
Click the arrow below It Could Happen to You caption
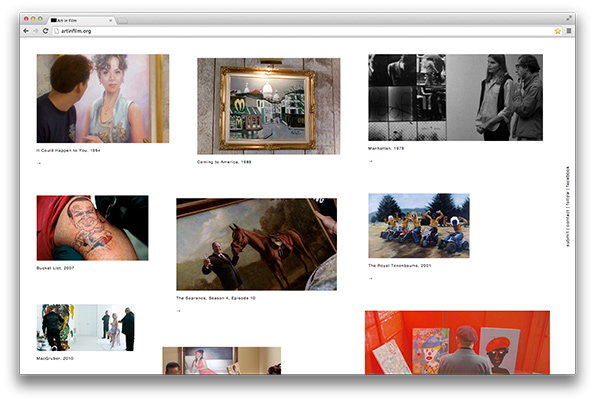pyautogui.click(x=39, y=163)
